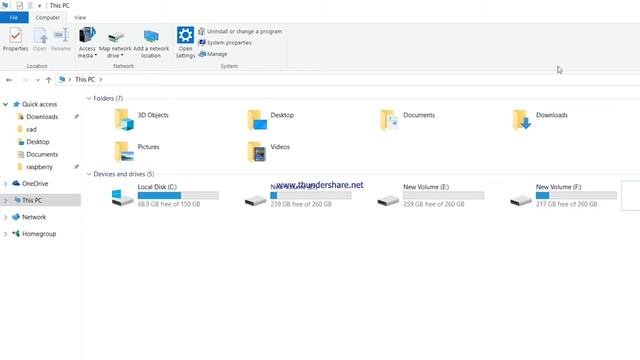The width and height of the screenshot is (640, 360).
Task: Click the '217 GB free of 260 GB' text
Action: (567, 204)
